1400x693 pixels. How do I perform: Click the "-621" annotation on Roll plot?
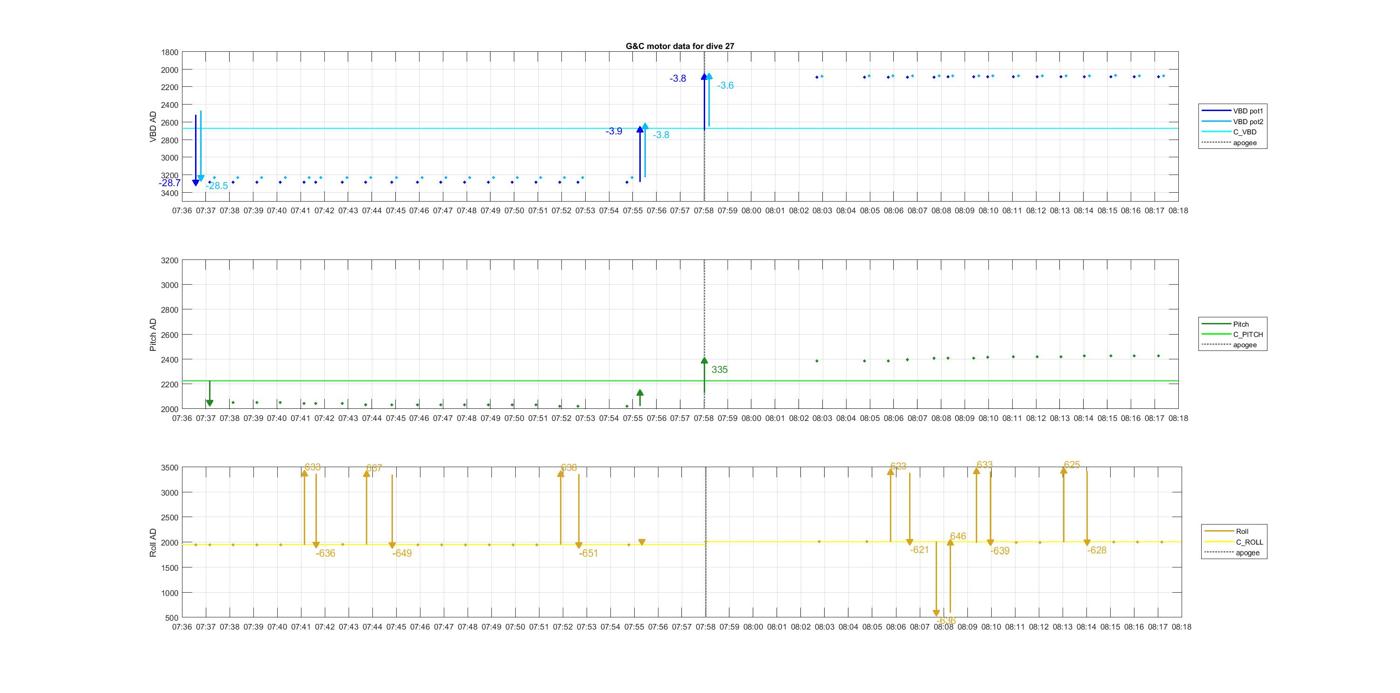(920, 550)
